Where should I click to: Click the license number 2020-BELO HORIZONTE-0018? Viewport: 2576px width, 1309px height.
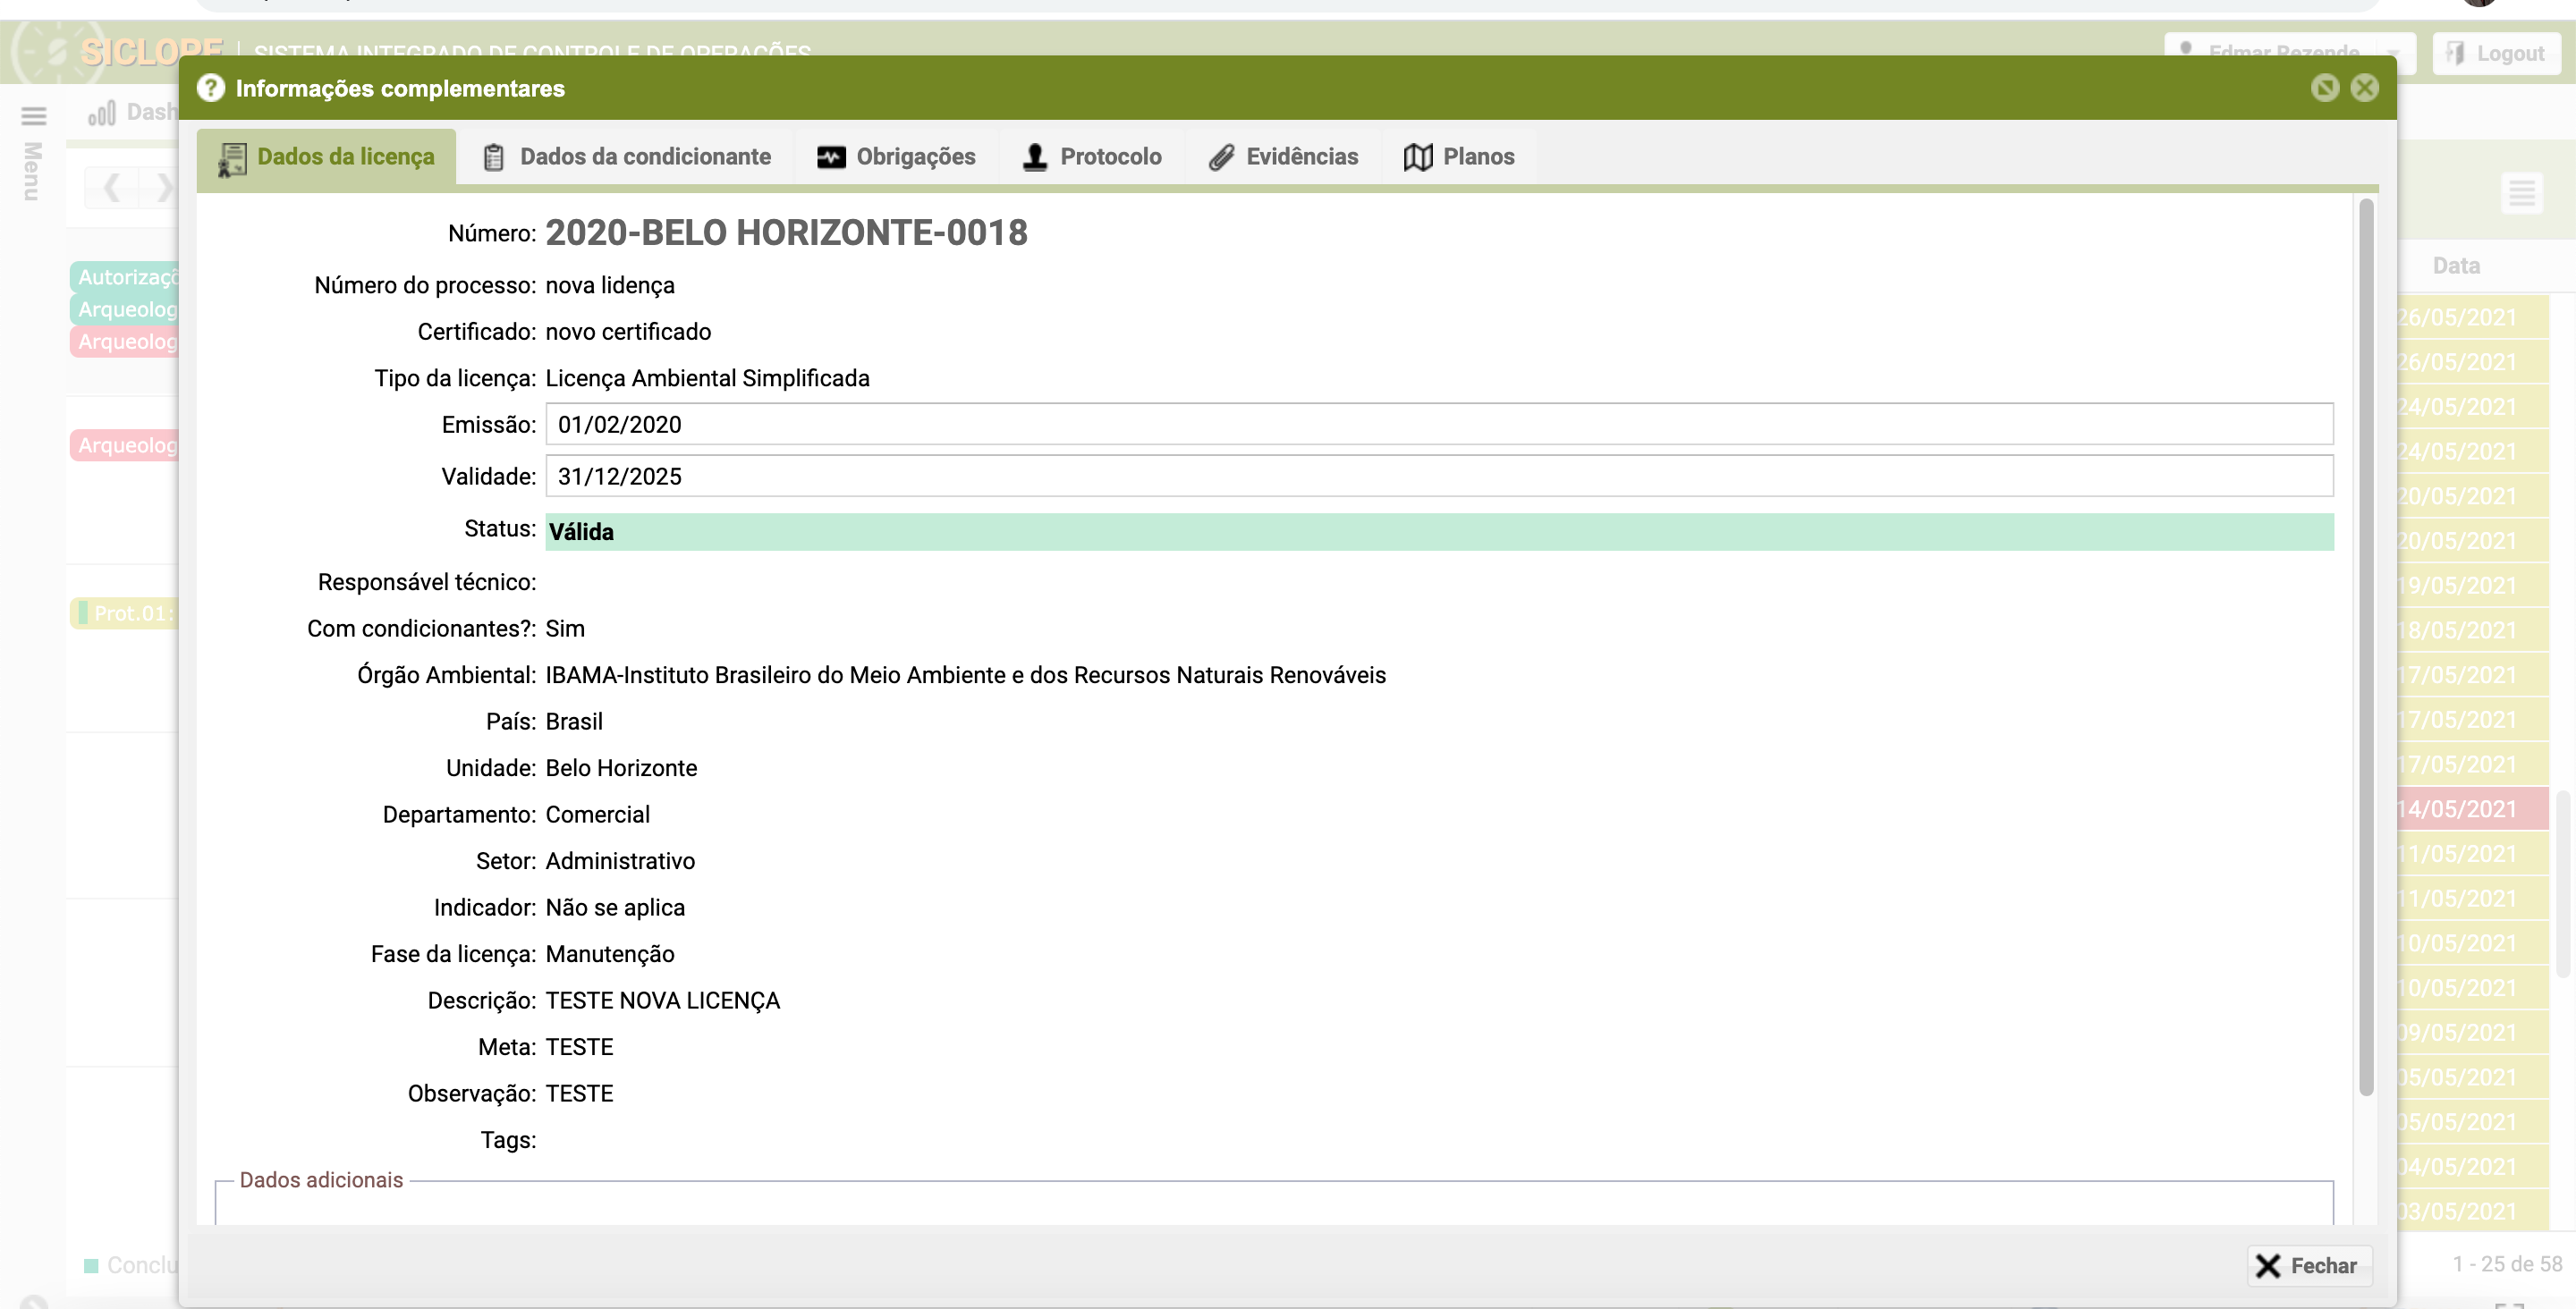click(786, 233)
